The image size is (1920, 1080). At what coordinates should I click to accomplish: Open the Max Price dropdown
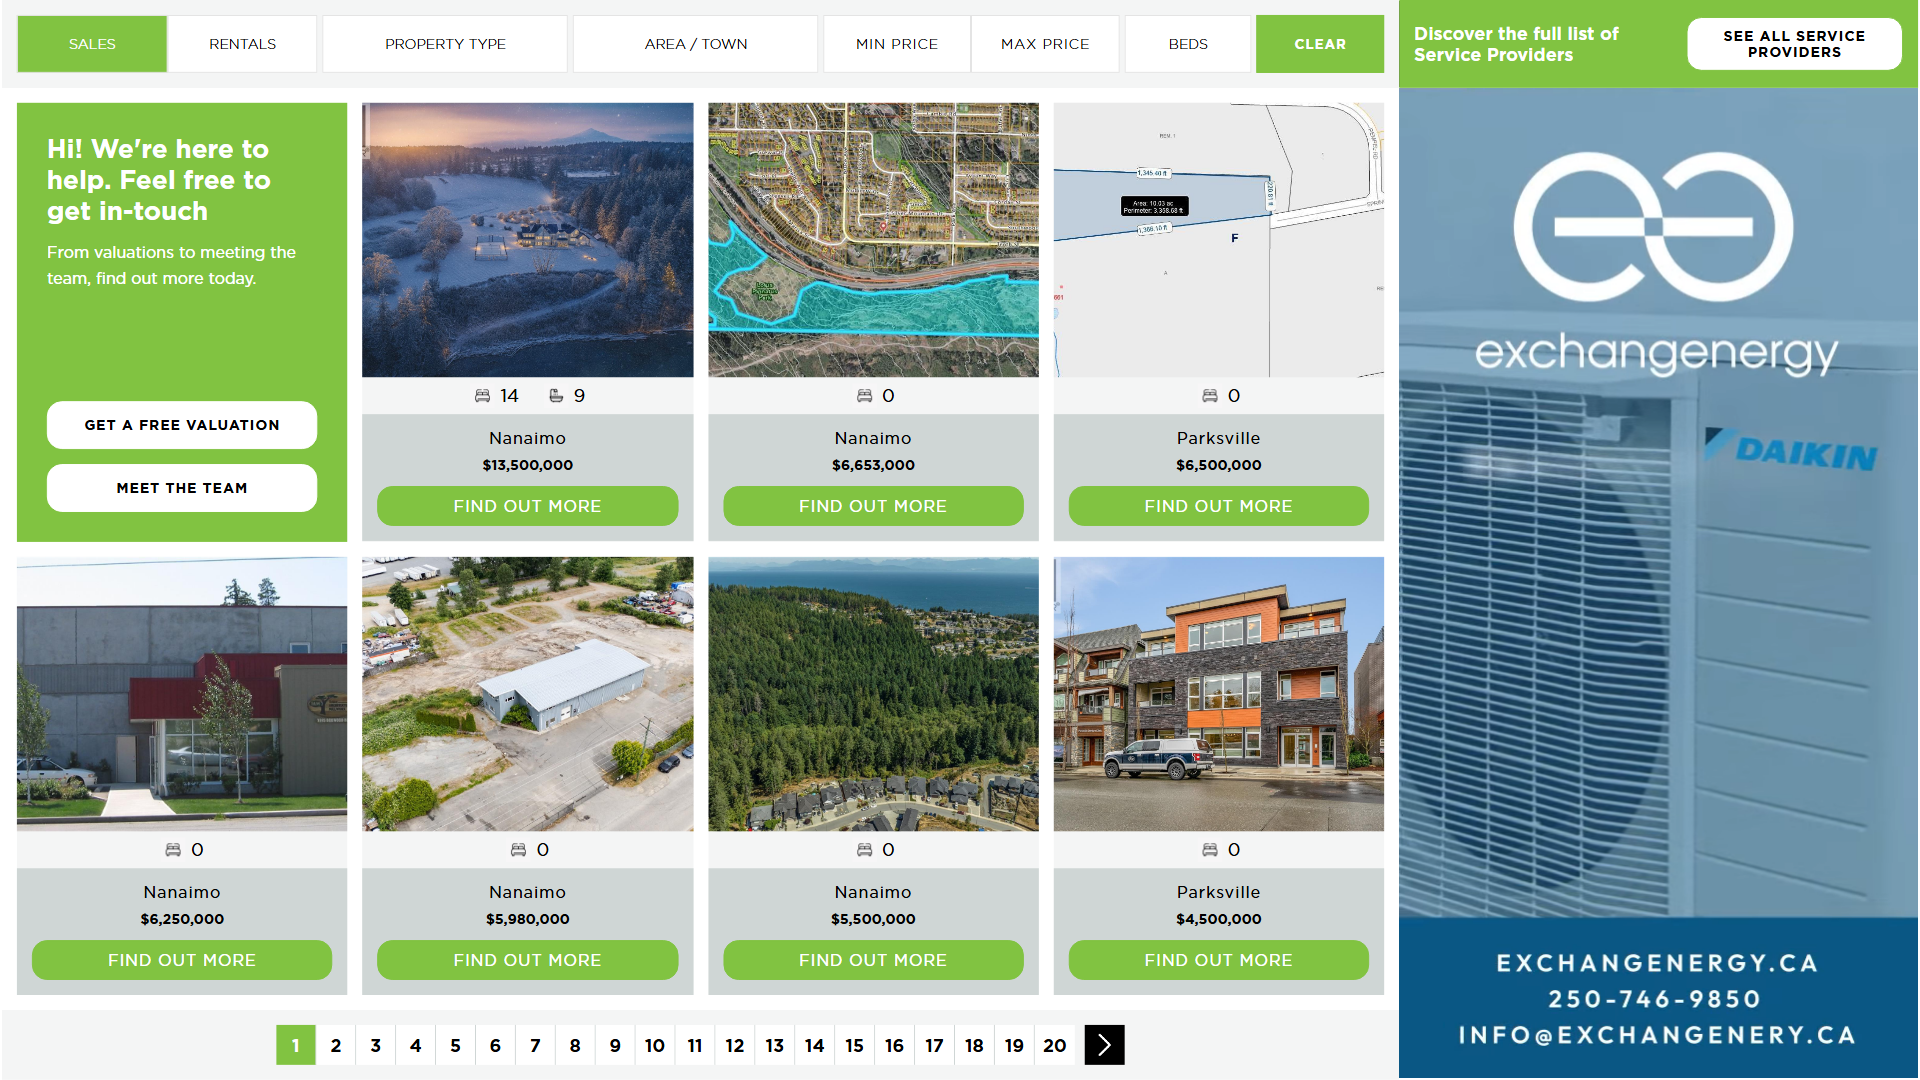1044,44
